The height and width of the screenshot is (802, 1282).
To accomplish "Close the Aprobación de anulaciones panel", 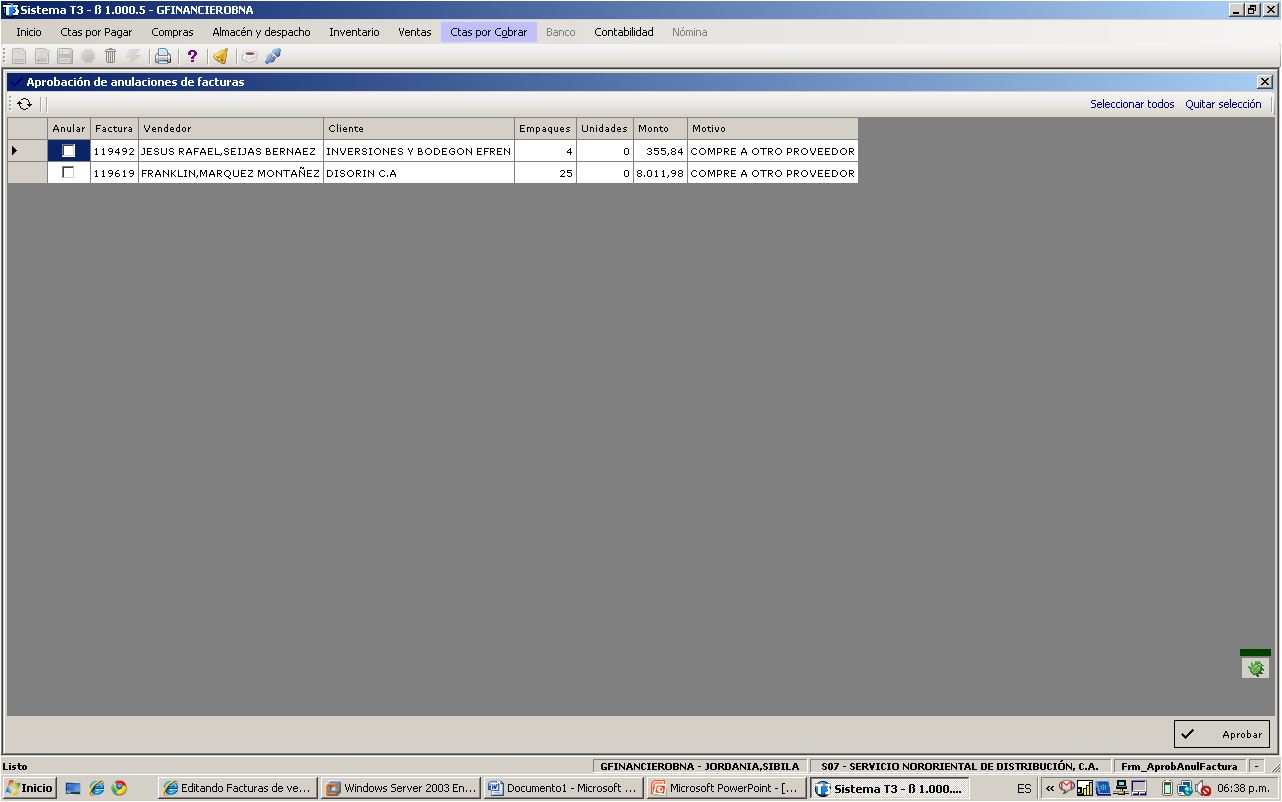I will point(1265,82).
